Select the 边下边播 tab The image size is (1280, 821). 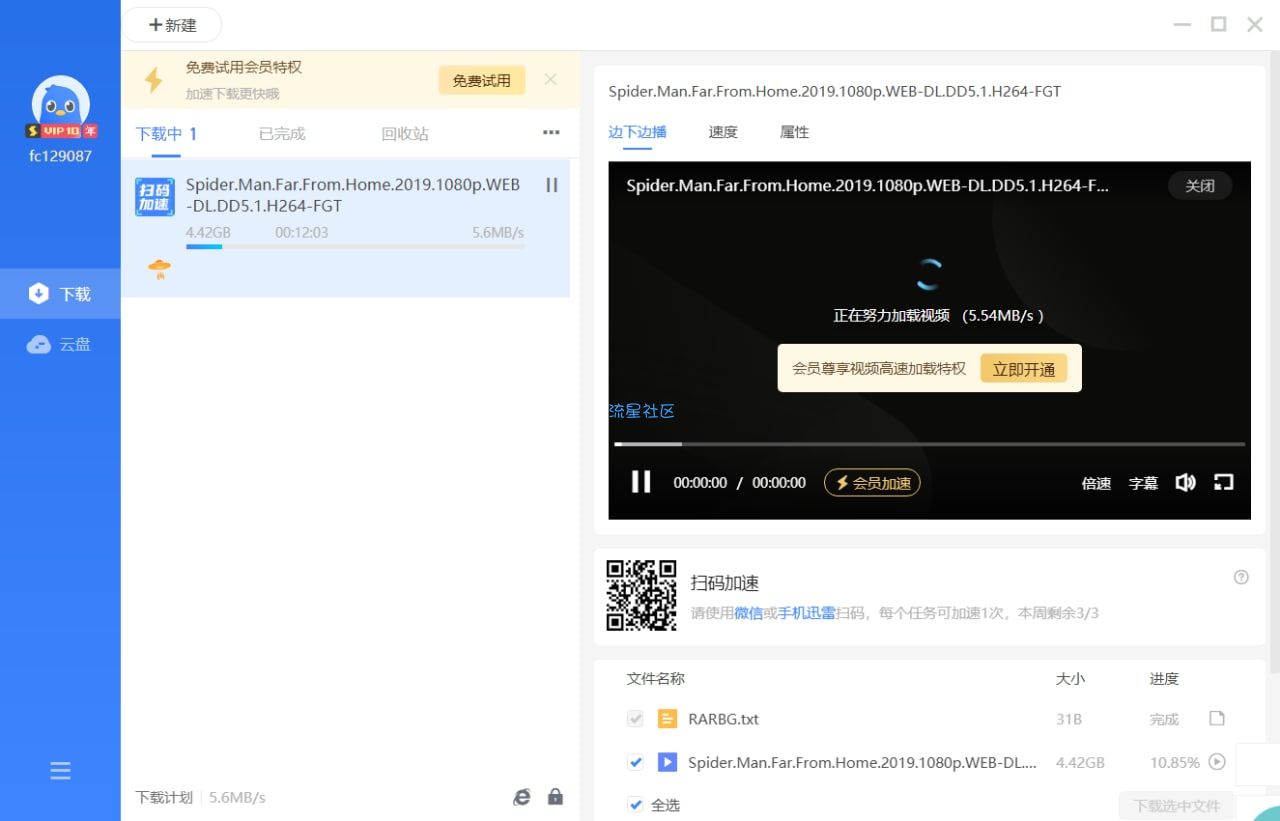[x=637, y=132]
